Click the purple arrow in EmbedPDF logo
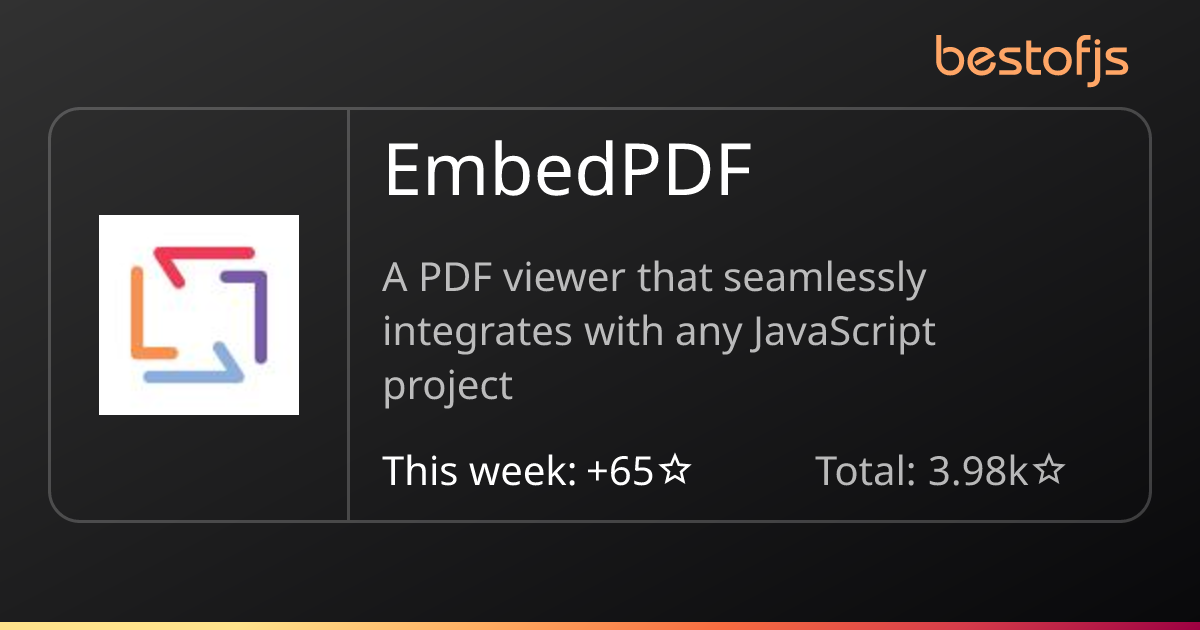This screenshot has height=630, width=1200. [x=249, y=315]
